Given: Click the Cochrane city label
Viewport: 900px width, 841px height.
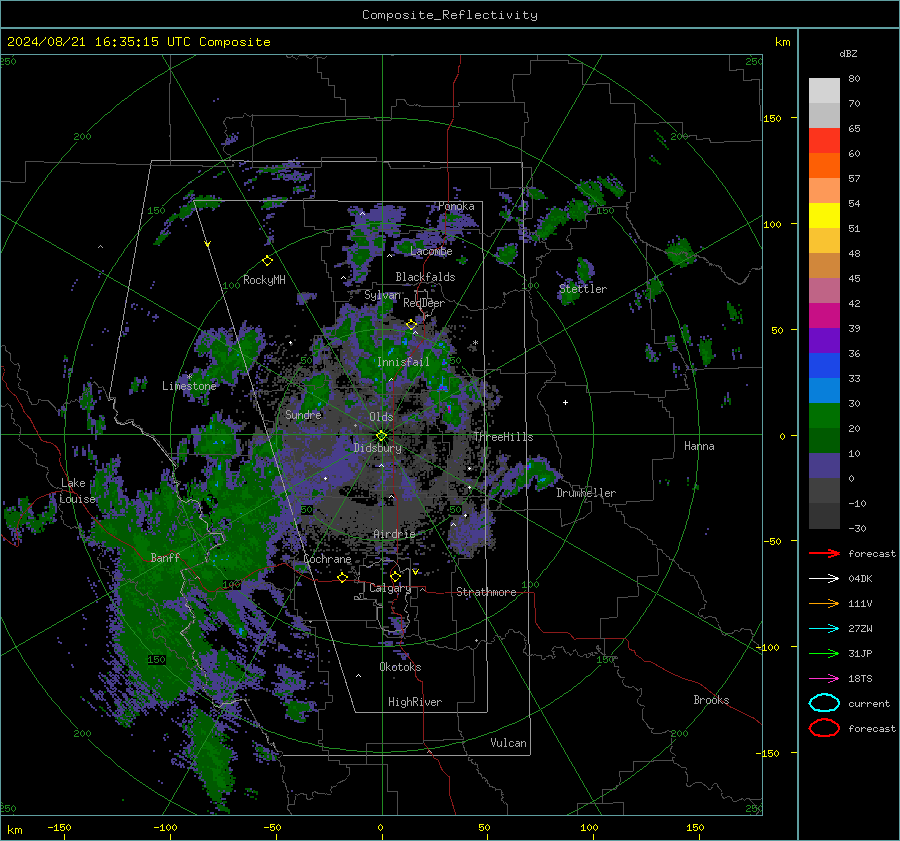Looking at the screenshot, I should coord(327,559).
